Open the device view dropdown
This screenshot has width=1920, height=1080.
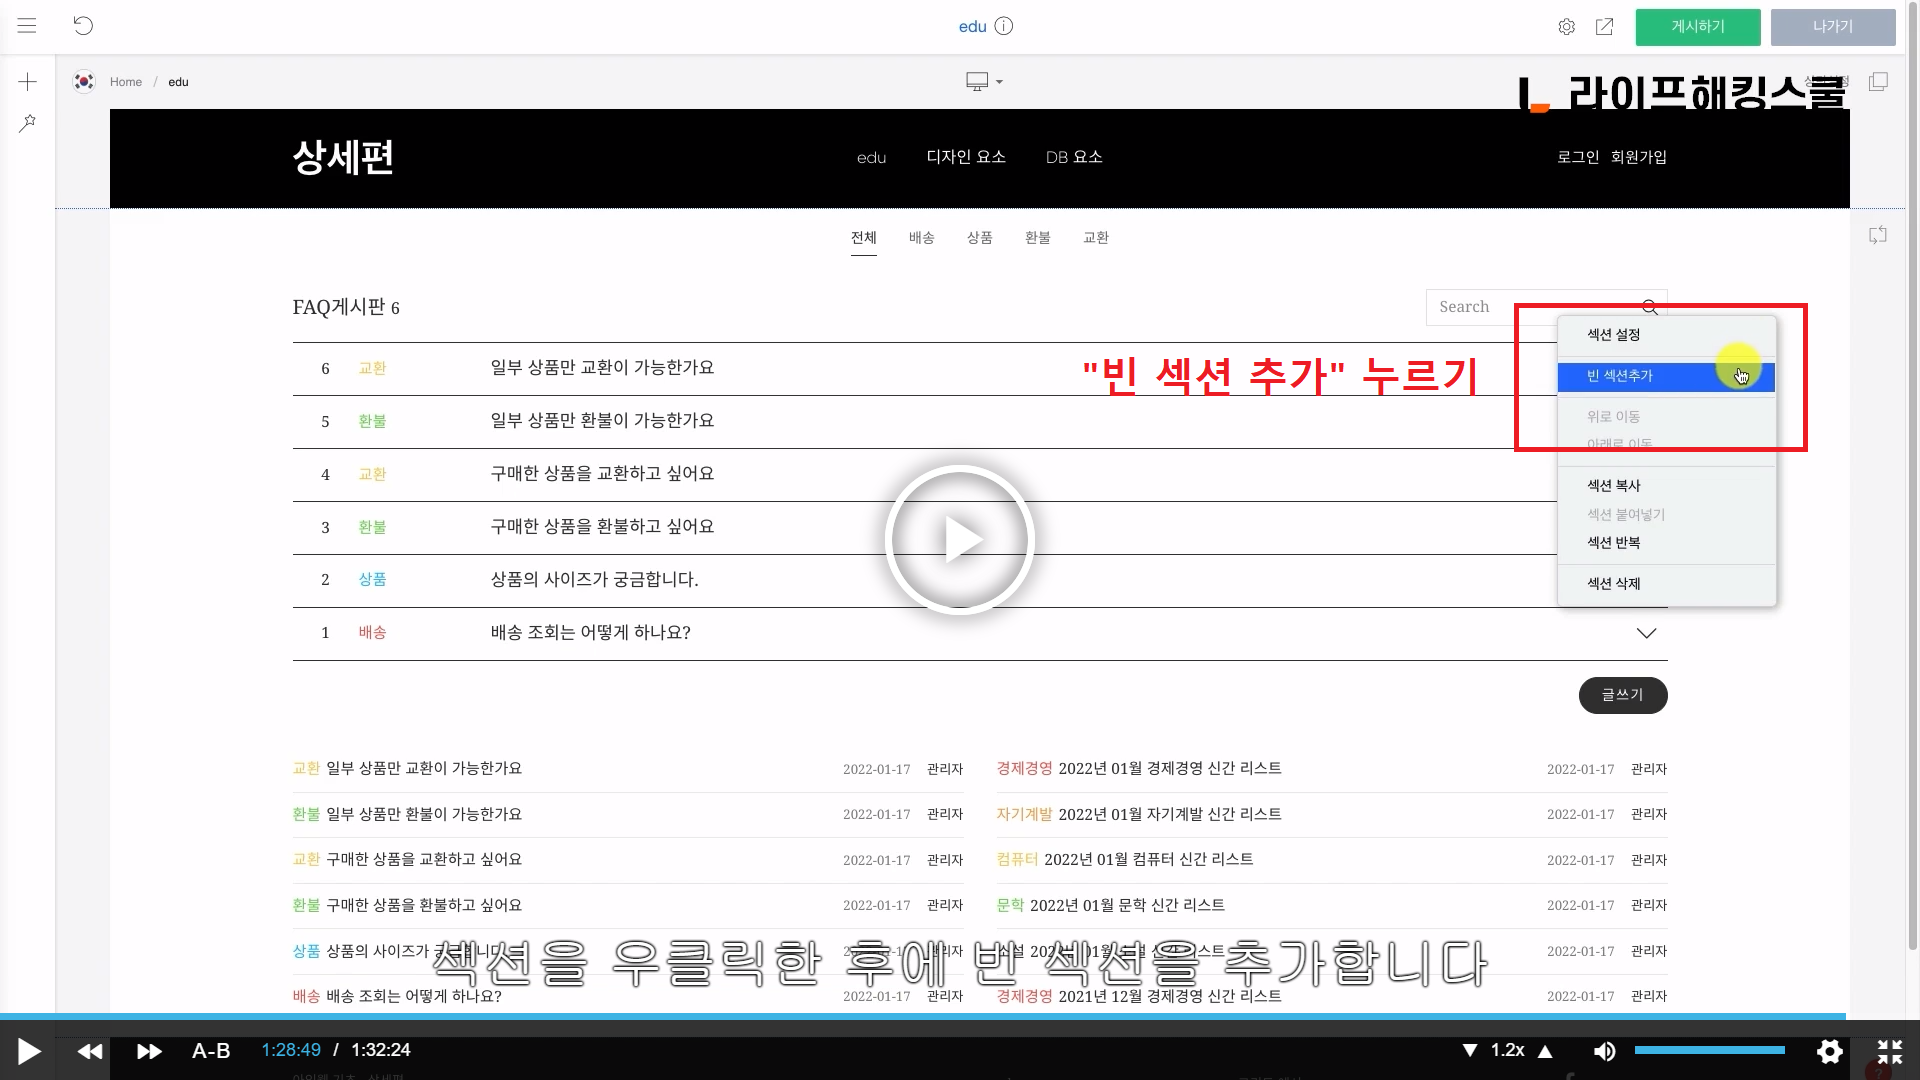coord(984,82)
